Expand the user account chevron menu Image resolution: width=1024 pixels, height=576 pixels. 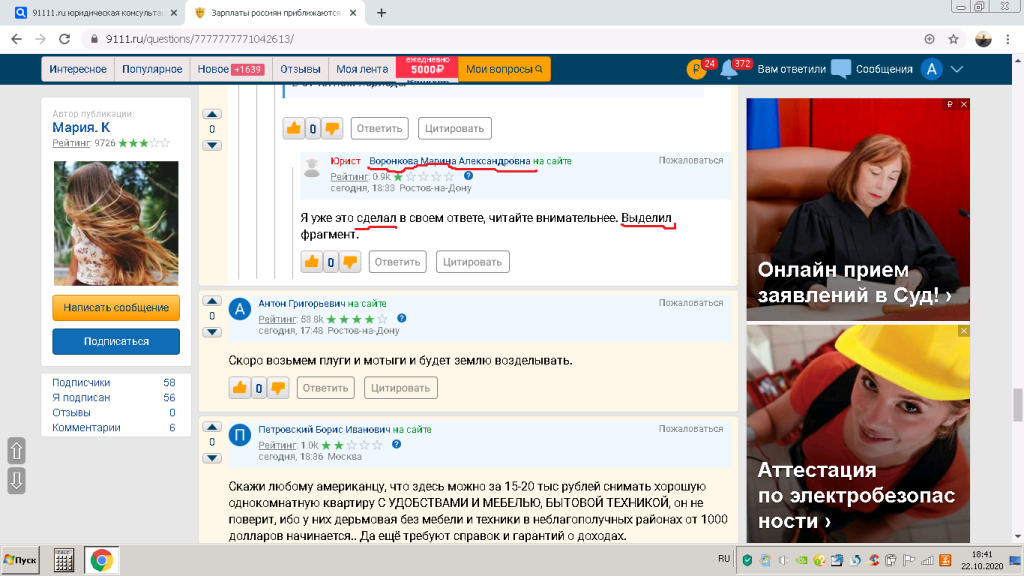pos(957,69)
